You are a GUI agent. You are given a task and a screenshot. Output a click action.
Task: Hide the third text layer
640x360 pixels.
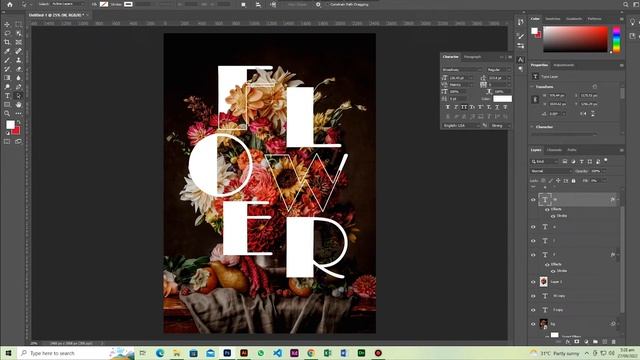point(533,241)
